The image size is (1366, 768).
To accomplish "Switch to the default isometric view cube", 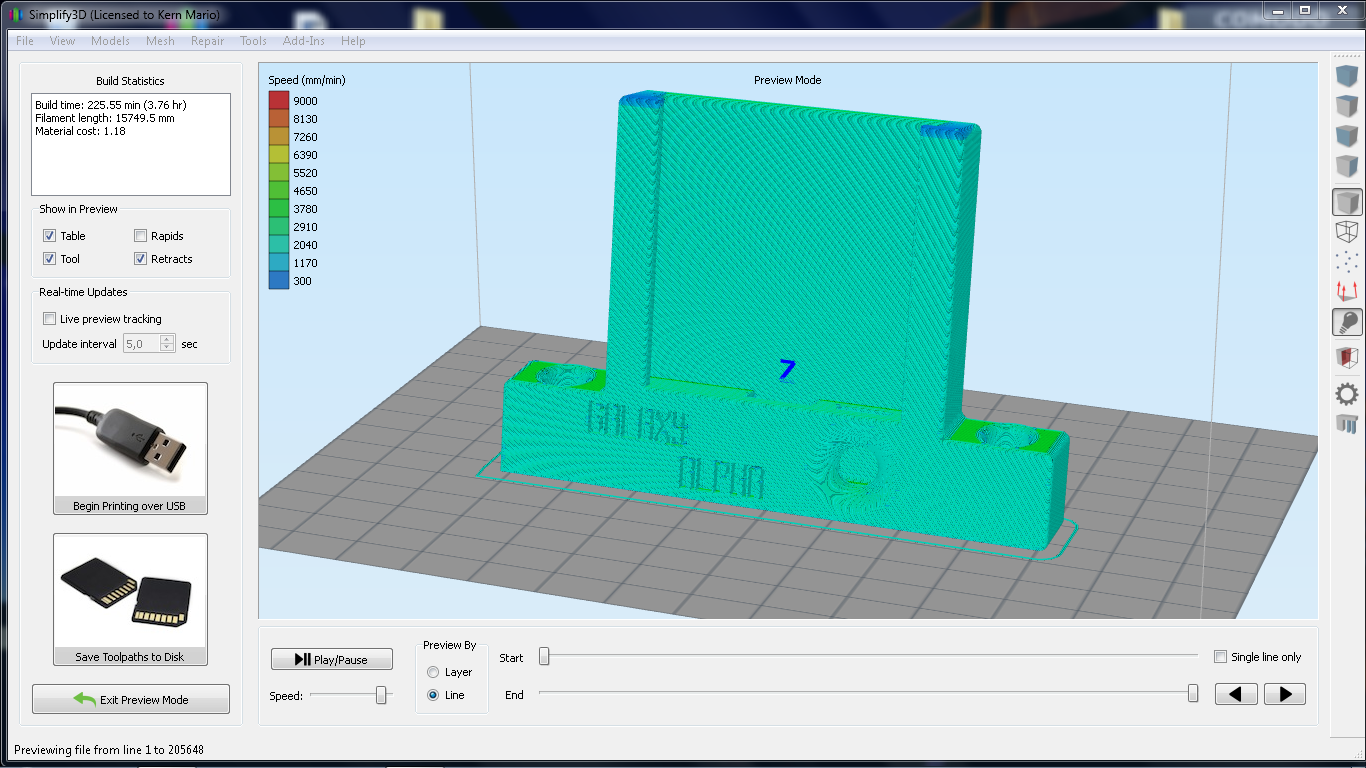I will [1347, 75].
